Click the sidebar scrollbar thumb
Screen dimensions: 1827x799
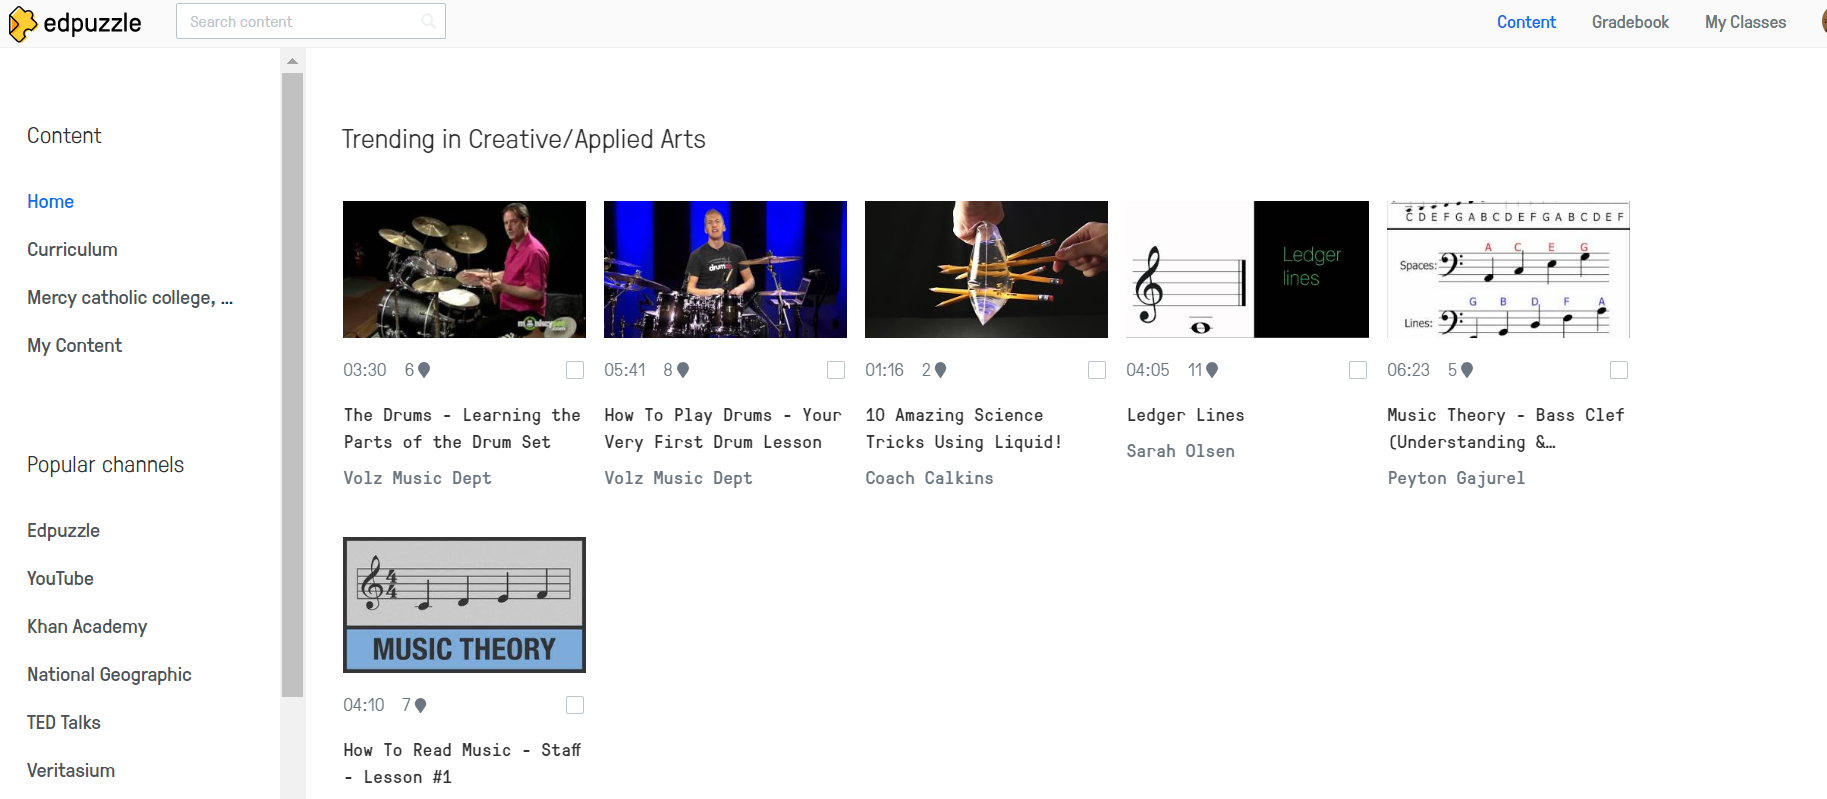click(x=292, y=385)
